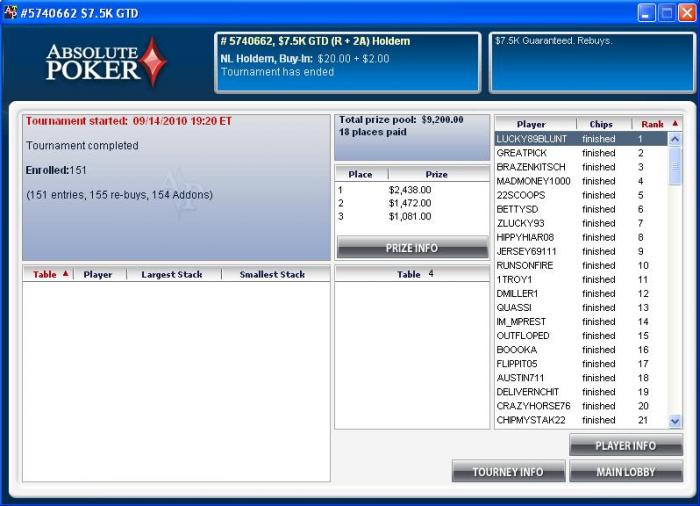The image size is (700, 506).
Task: Open TOURNEY INFO
Action: [508, 472]
